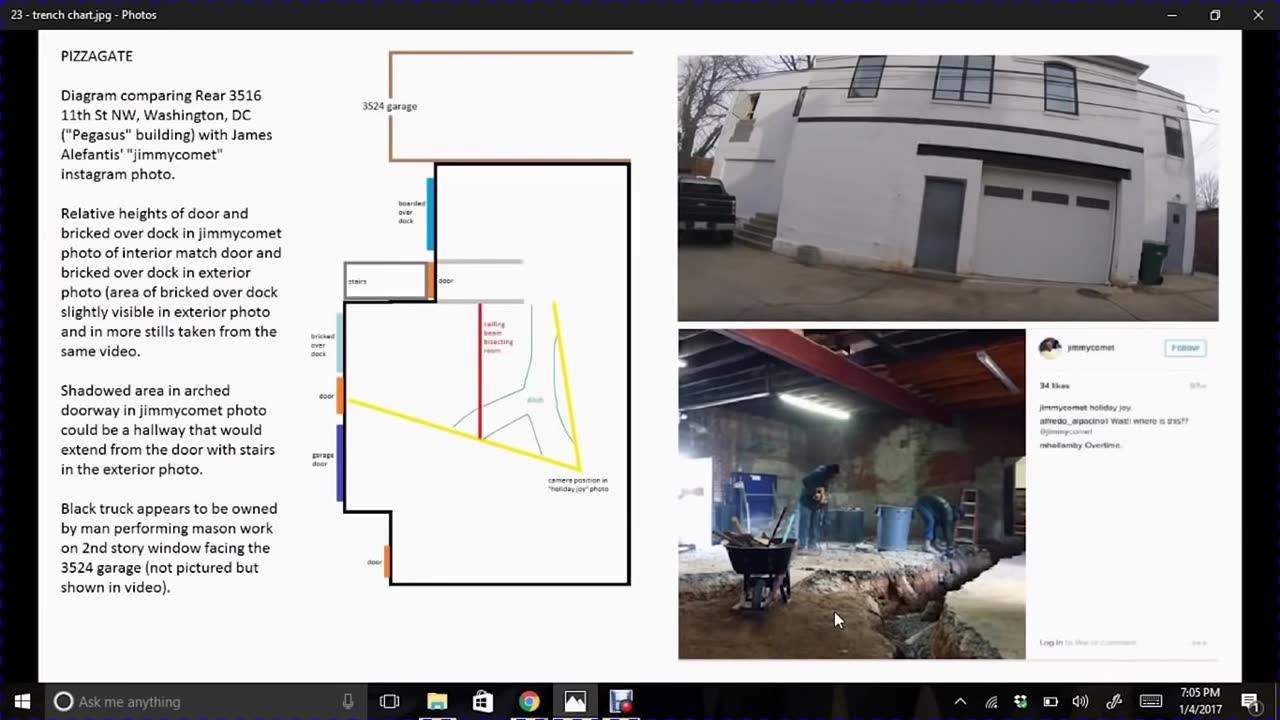1280x720 pixels.
Task: Click the '23 - trench chart.jpg - Photos' title
Action: pos(83,15)
